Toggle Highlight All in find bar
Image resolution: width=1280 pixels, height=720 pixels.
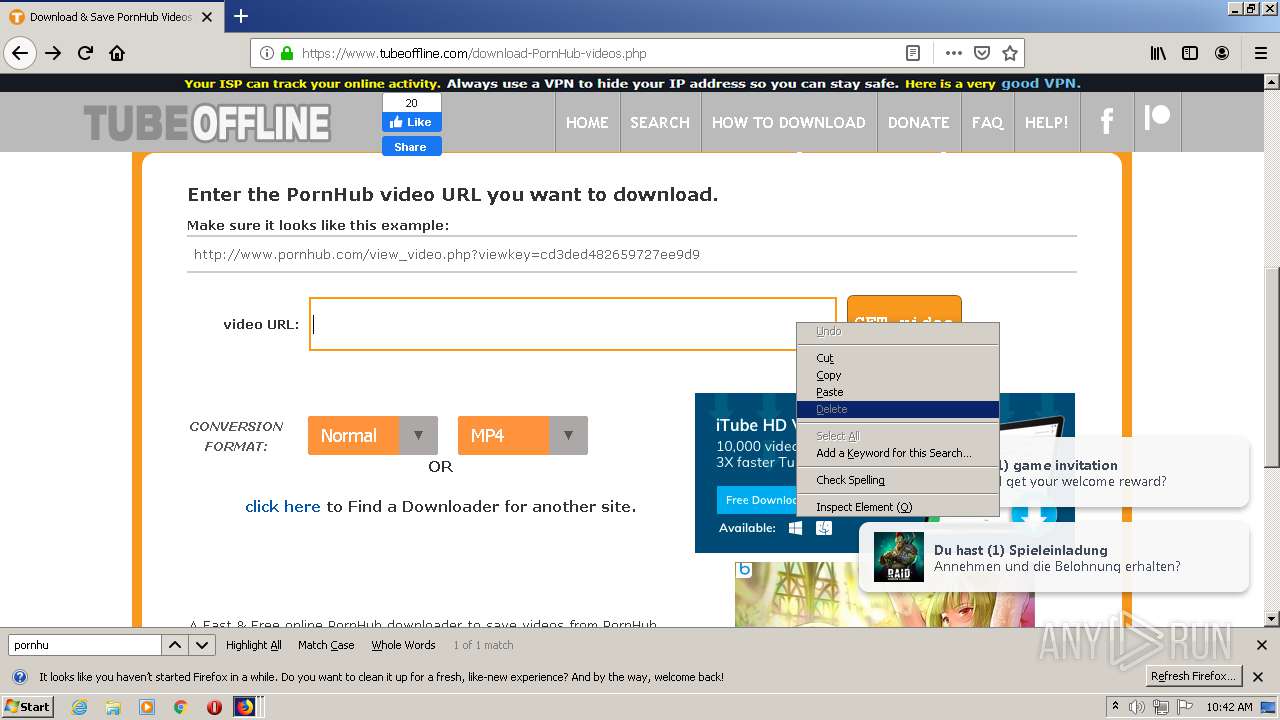(x=254, y=645)
